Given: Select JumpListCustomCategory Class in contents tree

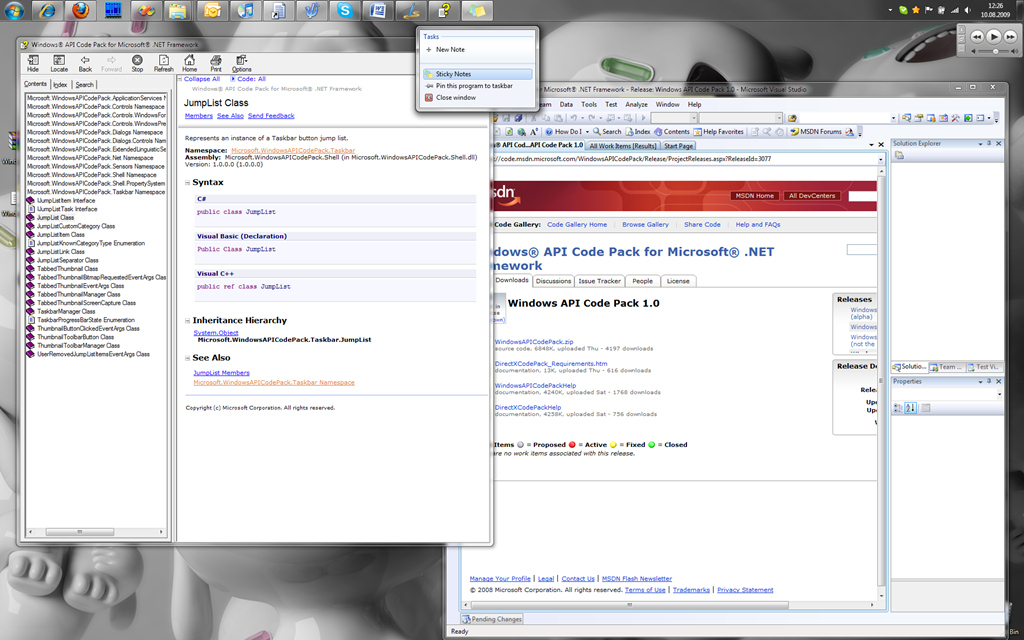Looking at the screenshot, I should (x=76, y=226).
